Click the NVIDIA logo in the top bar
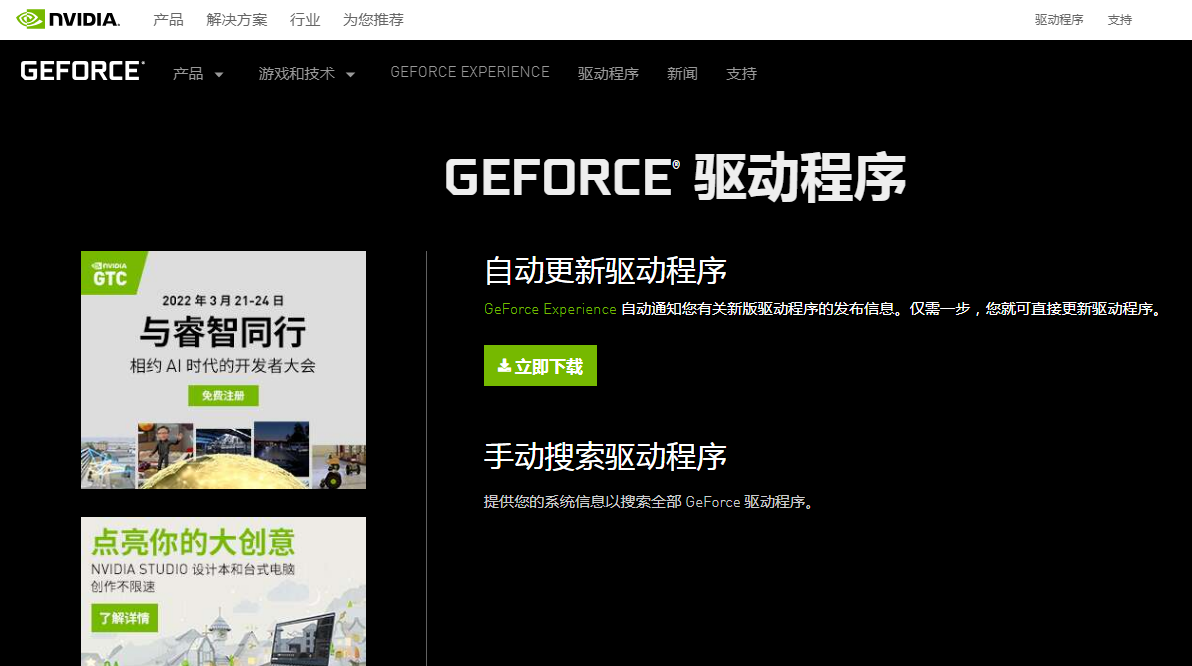Image resolution: width=1192 pixels, height=666 pixels. 68,19
